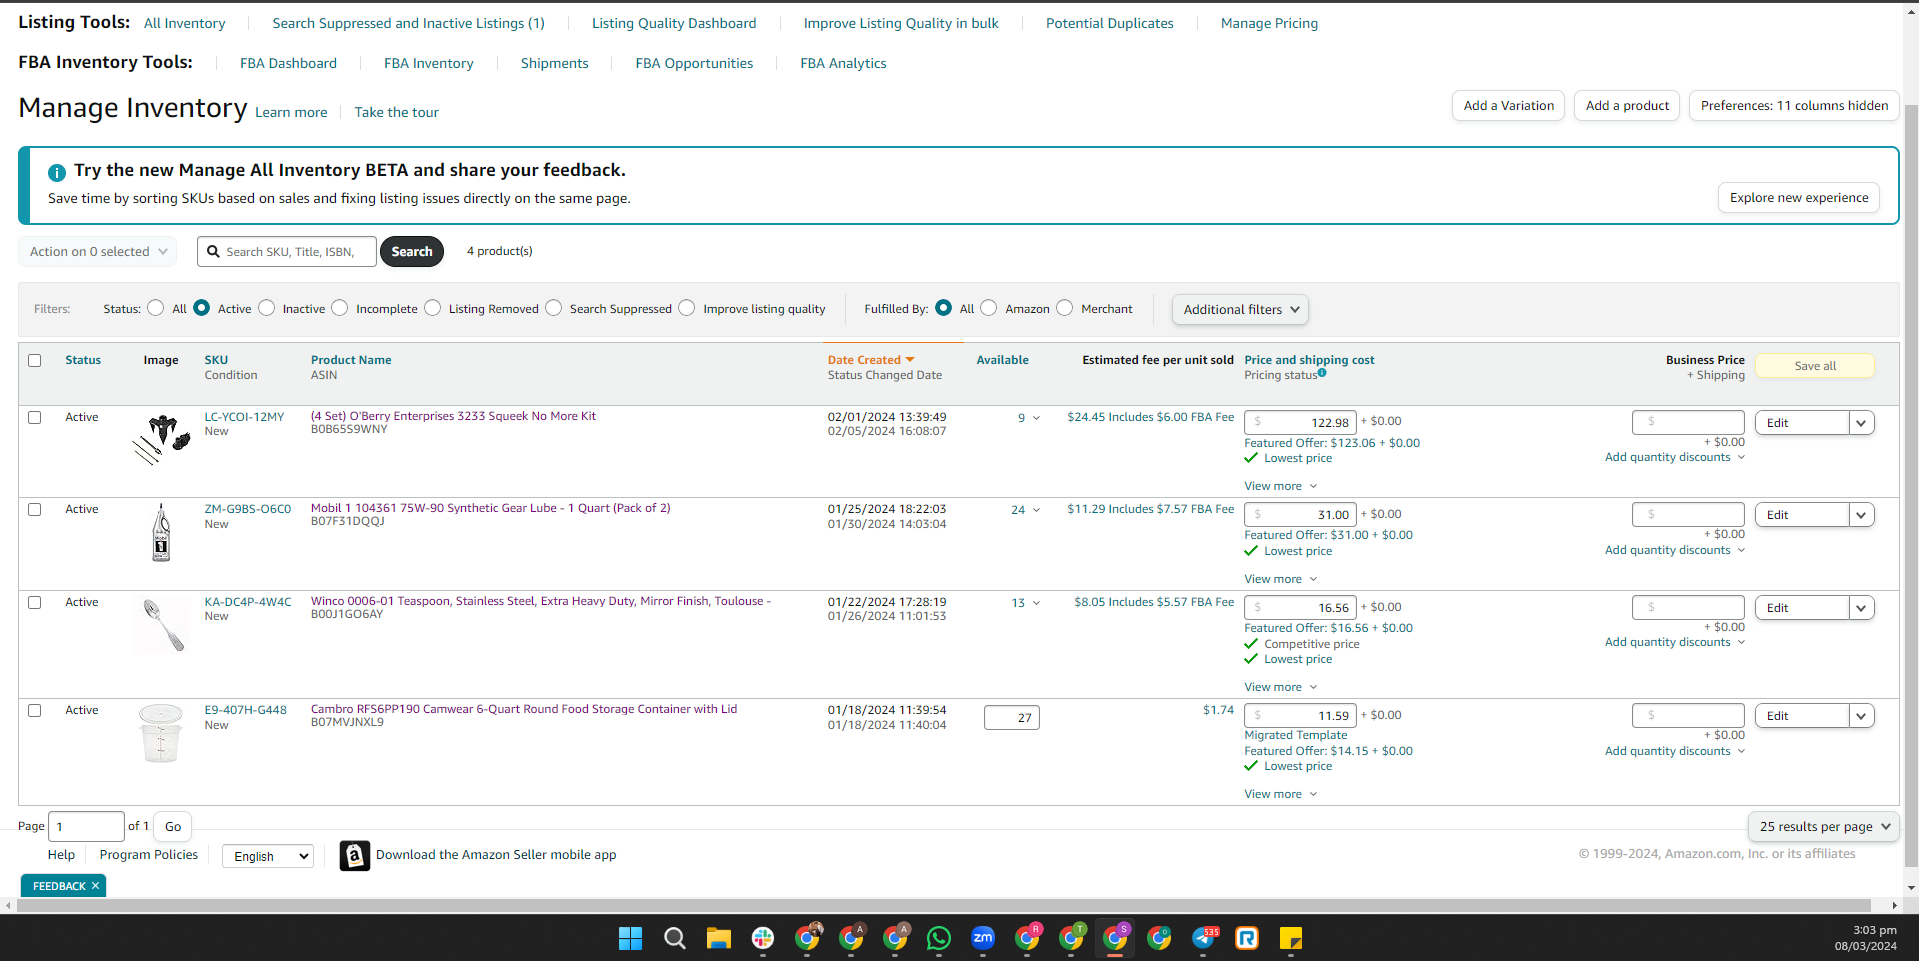Select the Inactive status filter
This screenshot has height=961, width=1919.
(x=267, y=308)
